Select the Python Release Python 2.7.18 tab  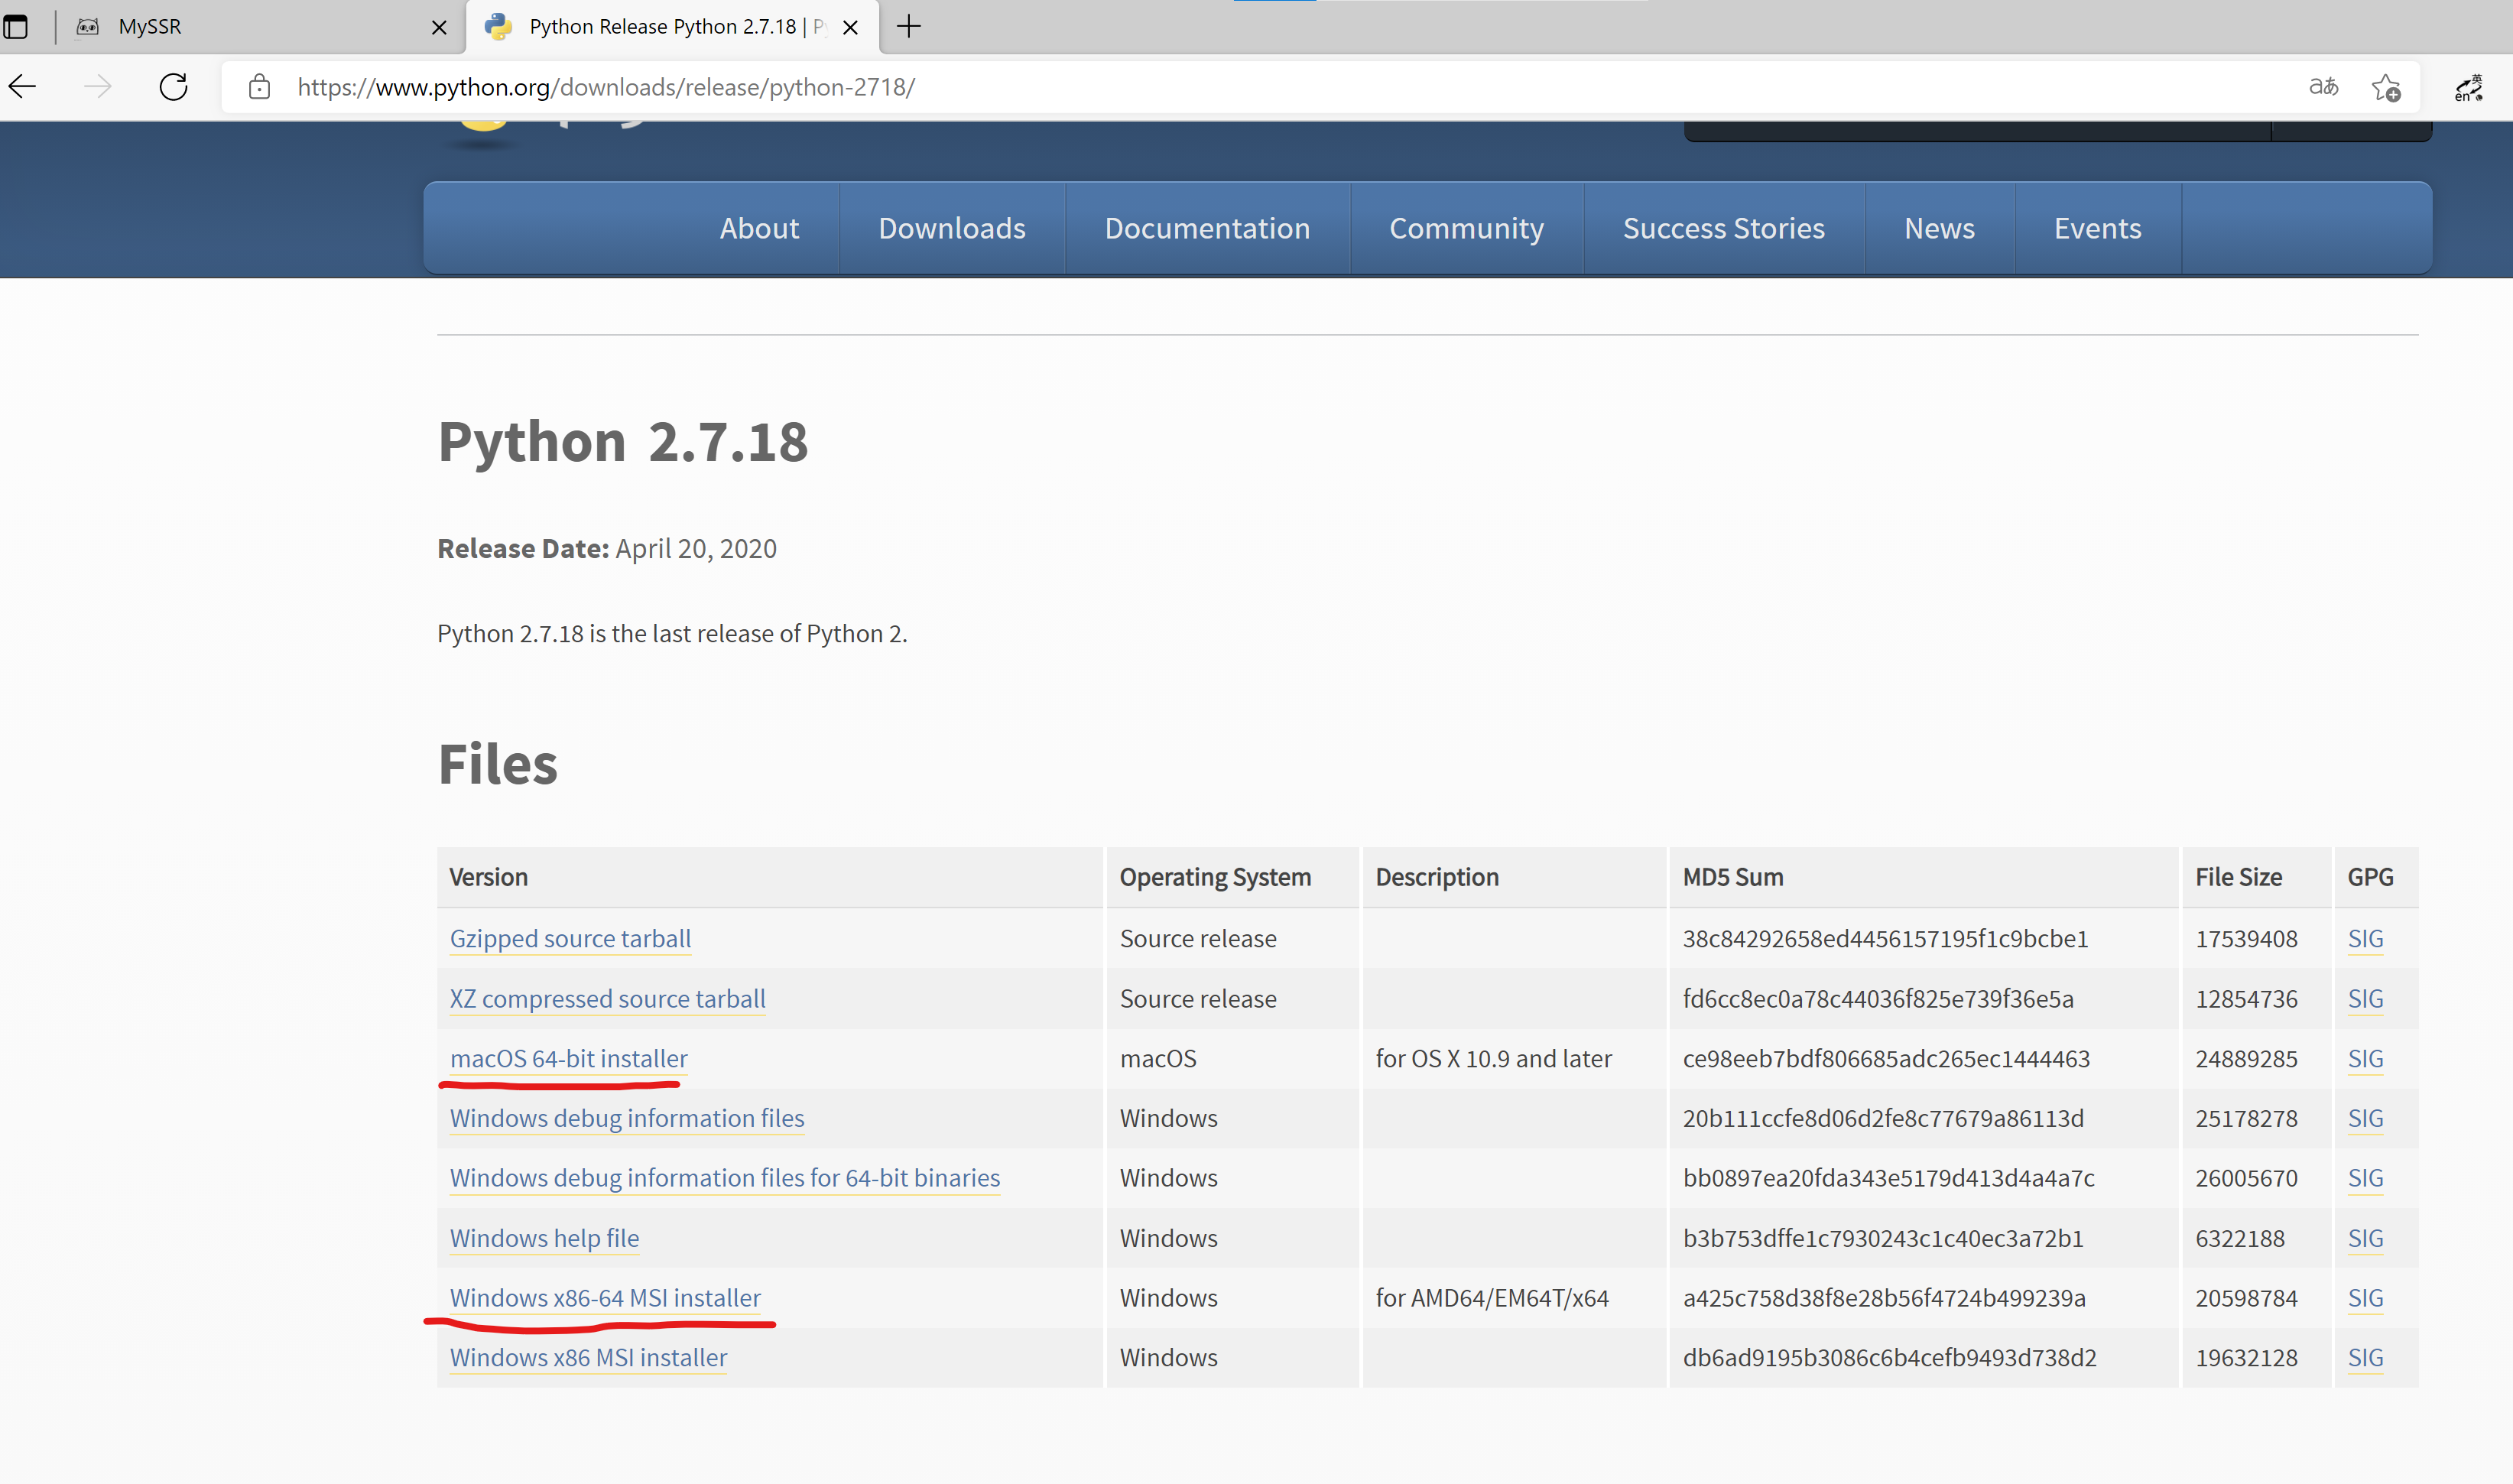coord(672,27)
